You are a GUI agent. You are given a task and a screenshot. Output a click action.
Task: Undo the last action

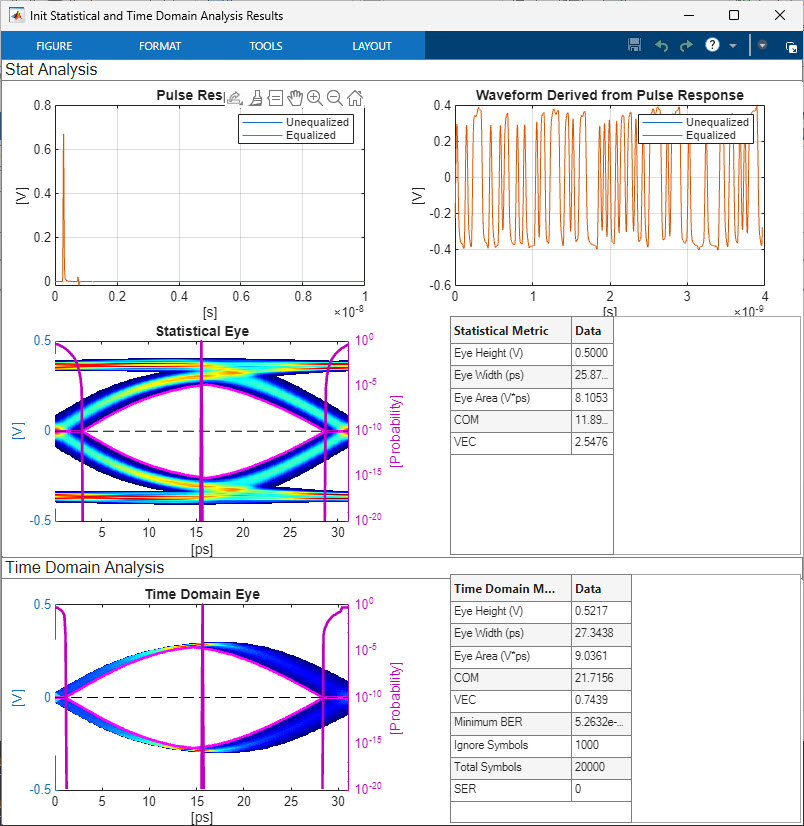coord(661,44)
